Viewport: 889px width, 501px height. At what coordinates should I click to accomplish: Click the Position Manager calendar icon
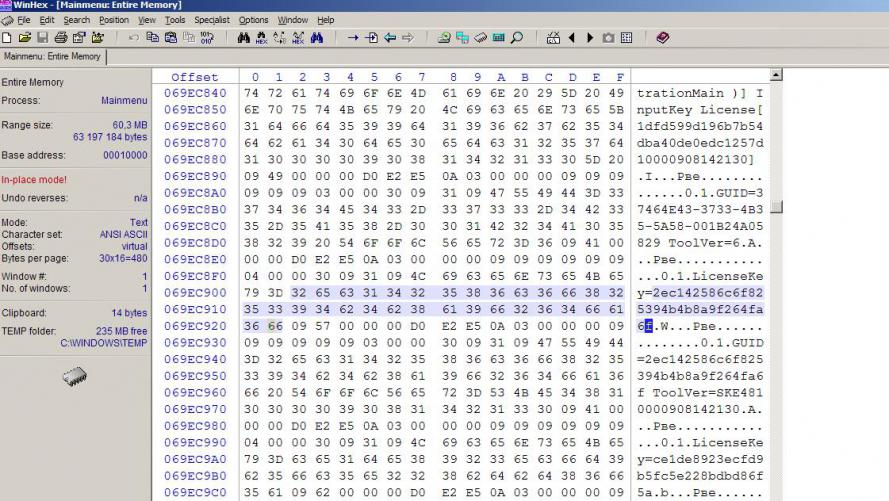(553, 38)
